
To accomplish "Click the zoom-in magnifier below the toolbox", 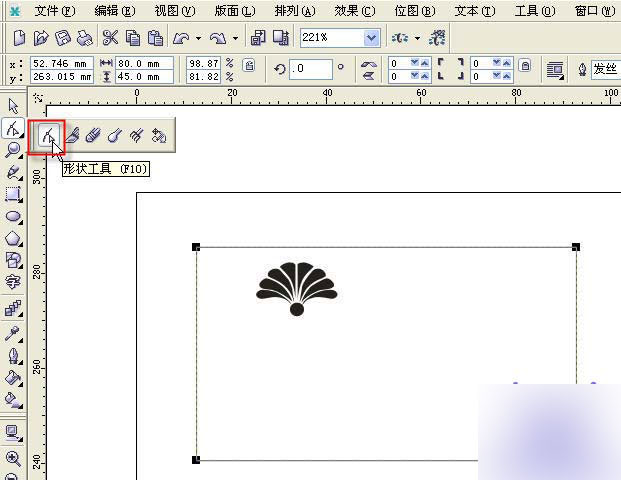I will [13, 459].
